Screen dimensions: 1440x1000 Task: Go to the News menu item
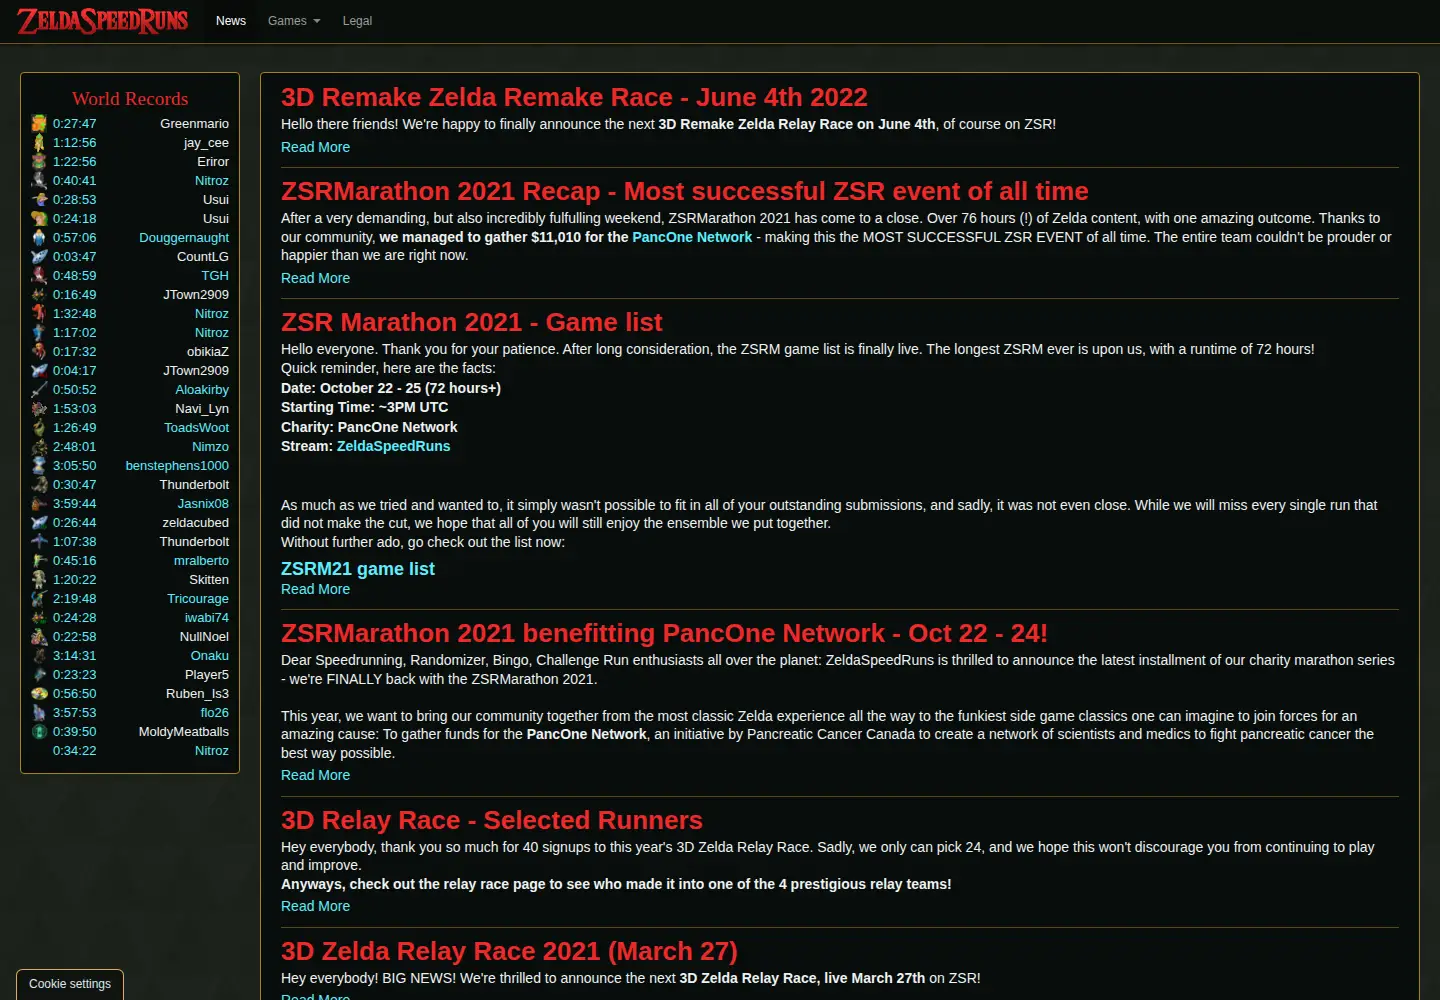tap(231, 21)
